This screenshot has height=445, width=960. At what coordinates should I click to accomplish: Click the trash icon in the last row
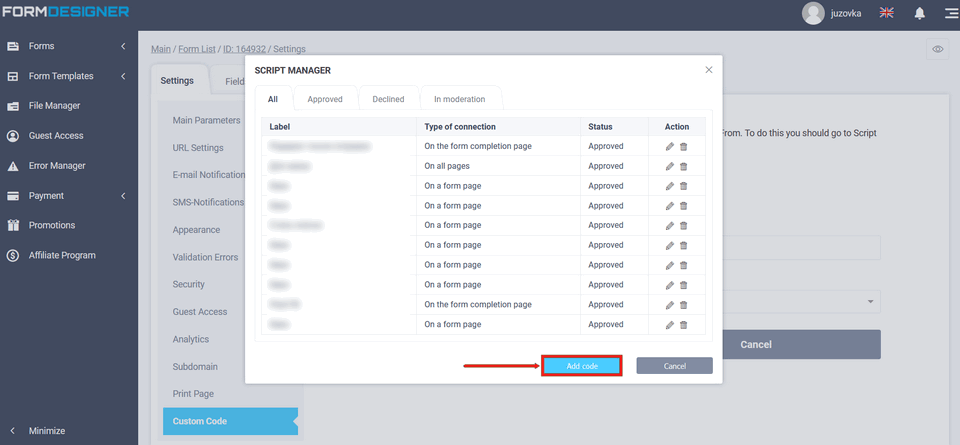point(684,325)
